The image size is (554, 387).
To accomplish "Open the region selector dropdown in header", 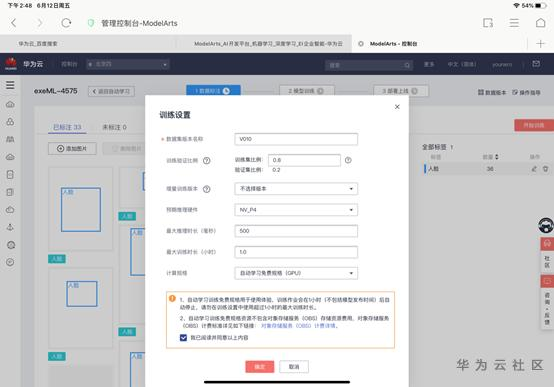I will click(128, 64).
